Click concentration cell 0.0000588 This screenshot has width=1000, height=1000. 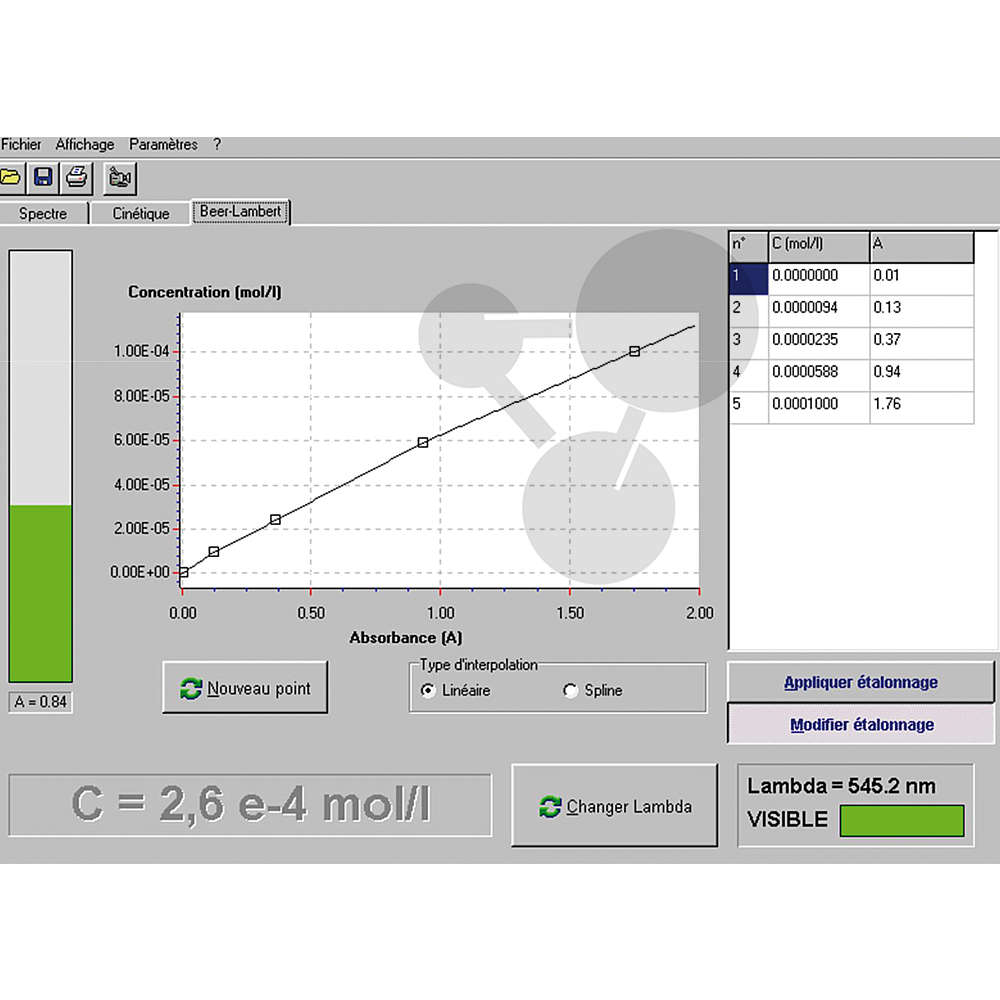click(819, 375)
